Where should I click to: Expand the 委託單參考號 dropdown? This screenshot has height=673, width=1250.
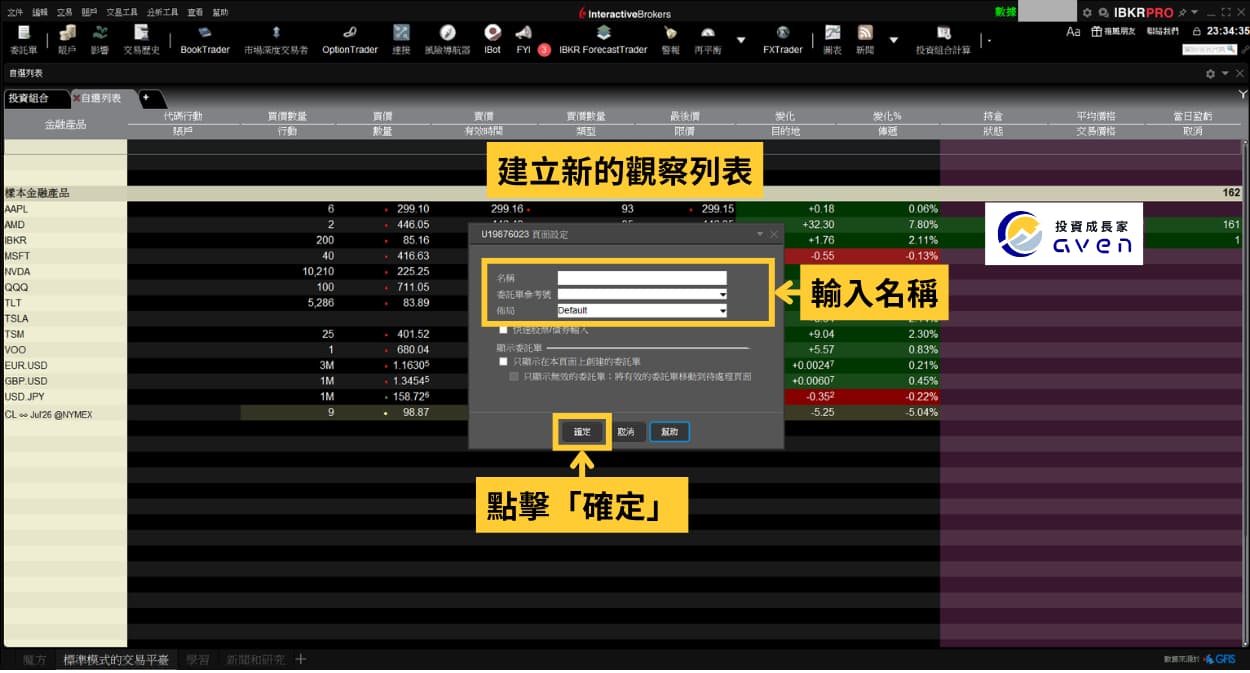tap(722, 294)
